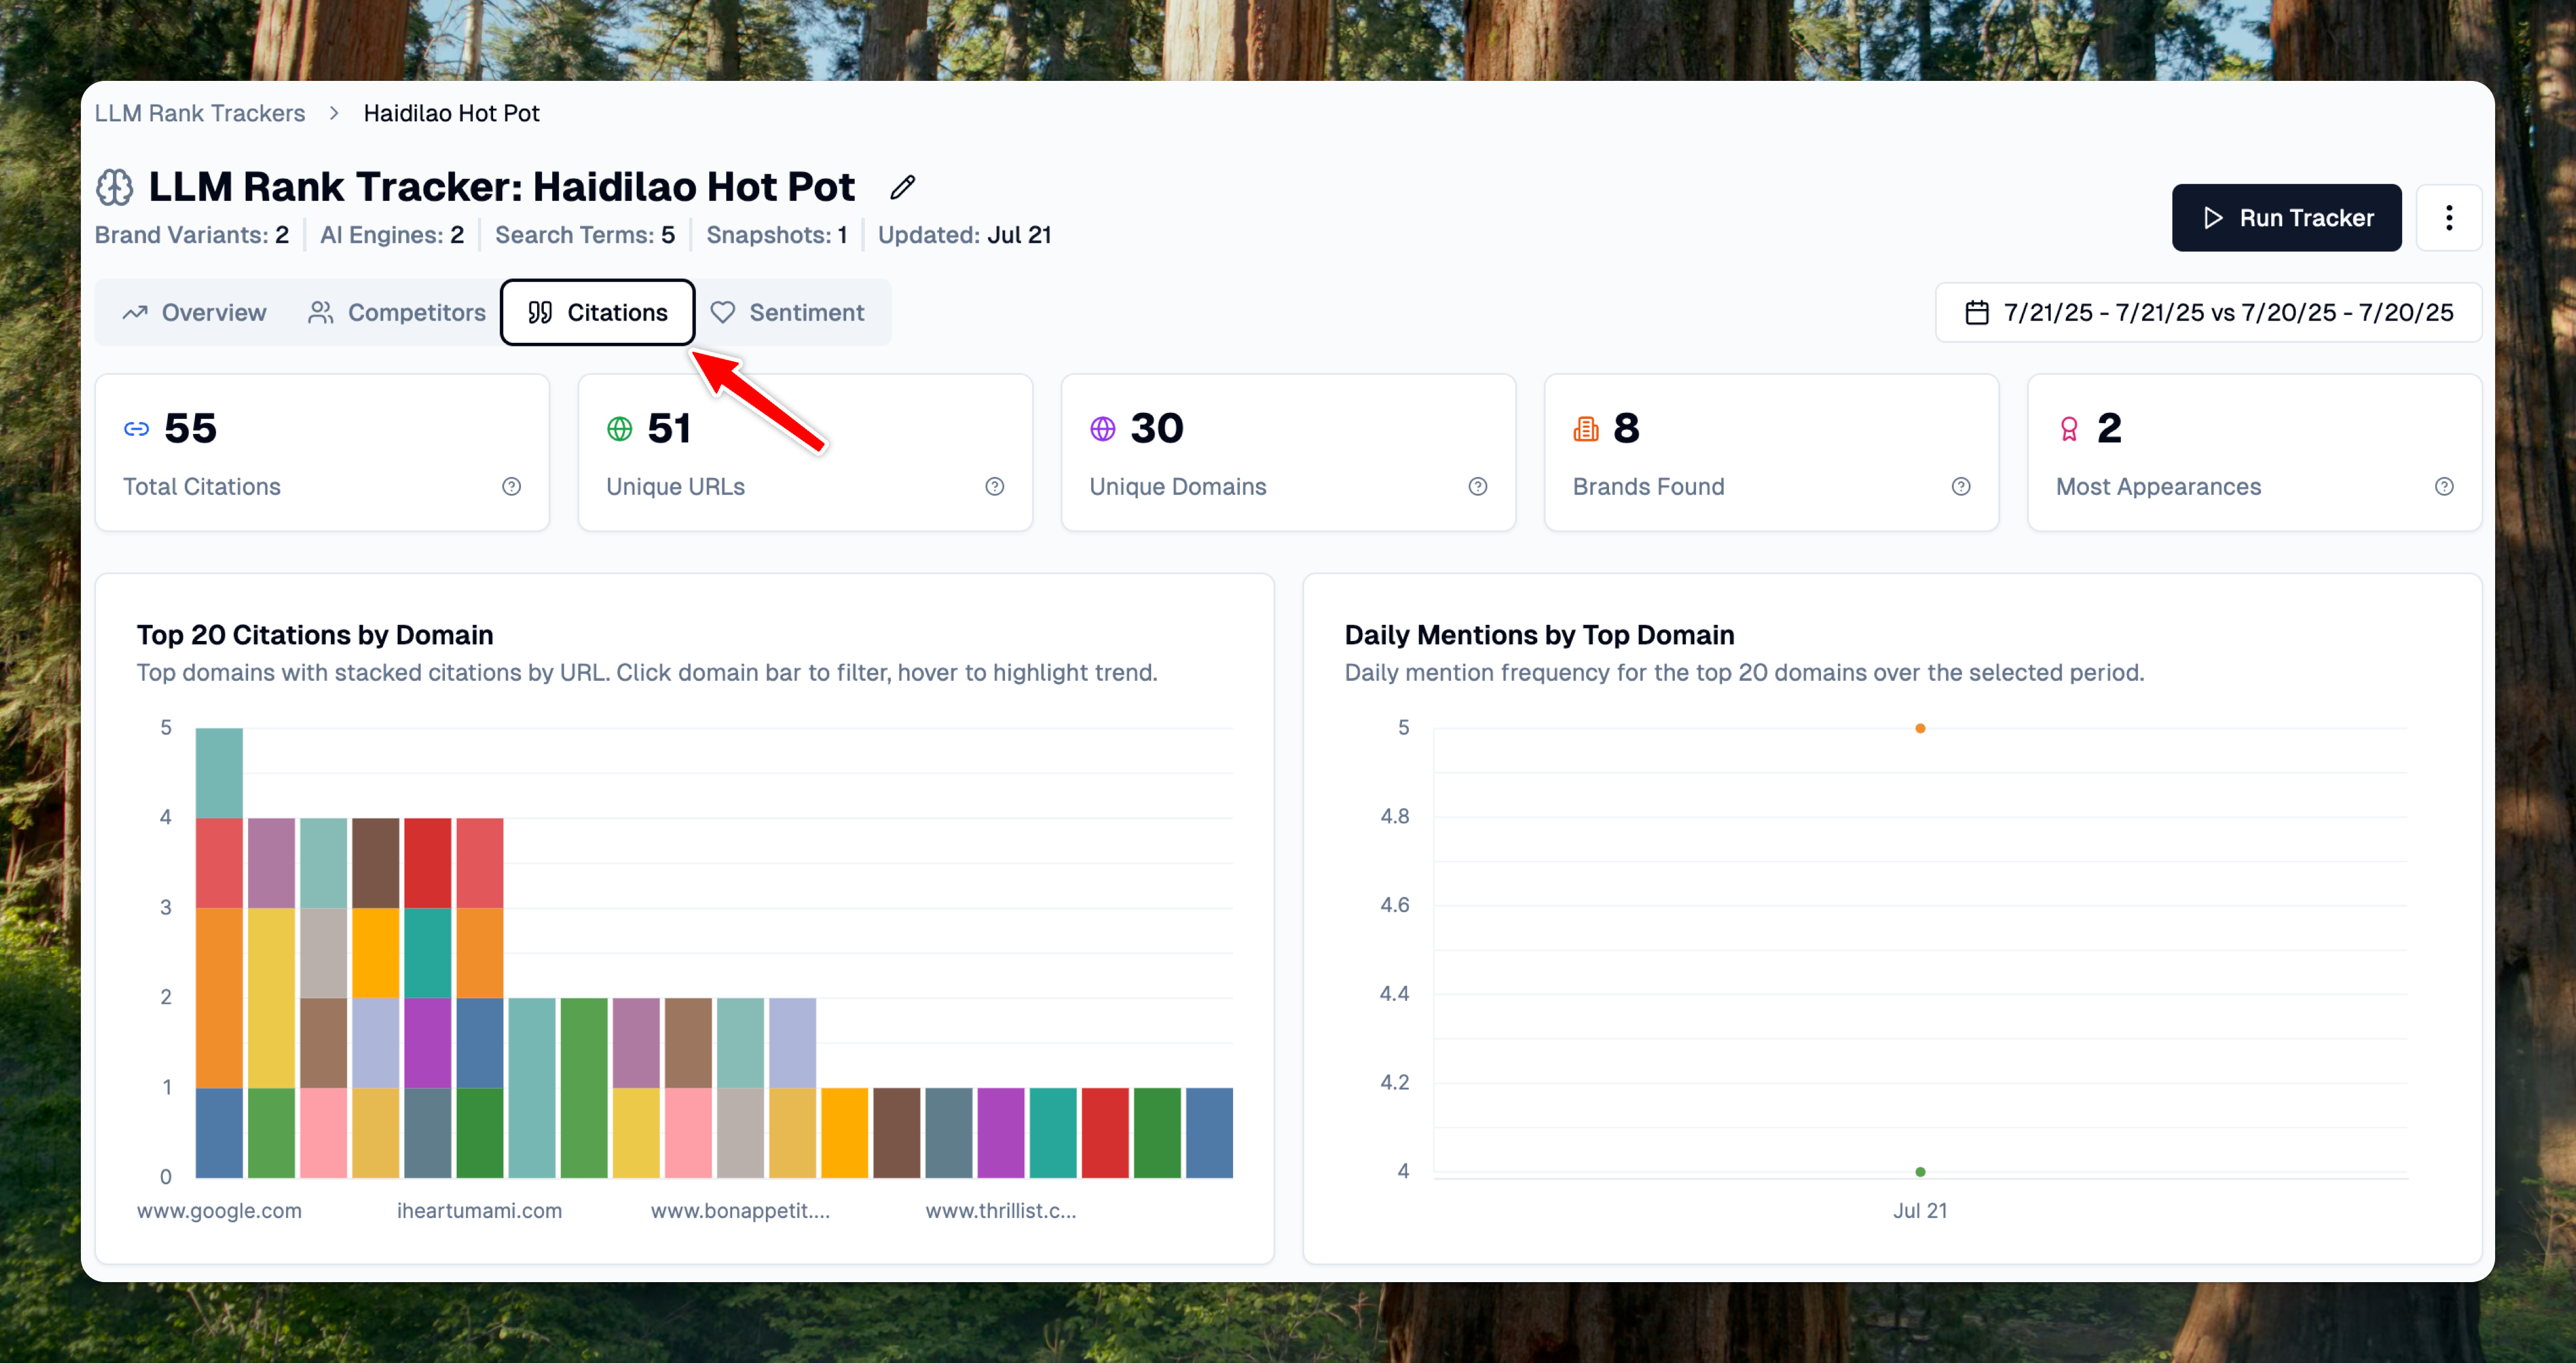Click help icon on Unique Domains card

1477,487
